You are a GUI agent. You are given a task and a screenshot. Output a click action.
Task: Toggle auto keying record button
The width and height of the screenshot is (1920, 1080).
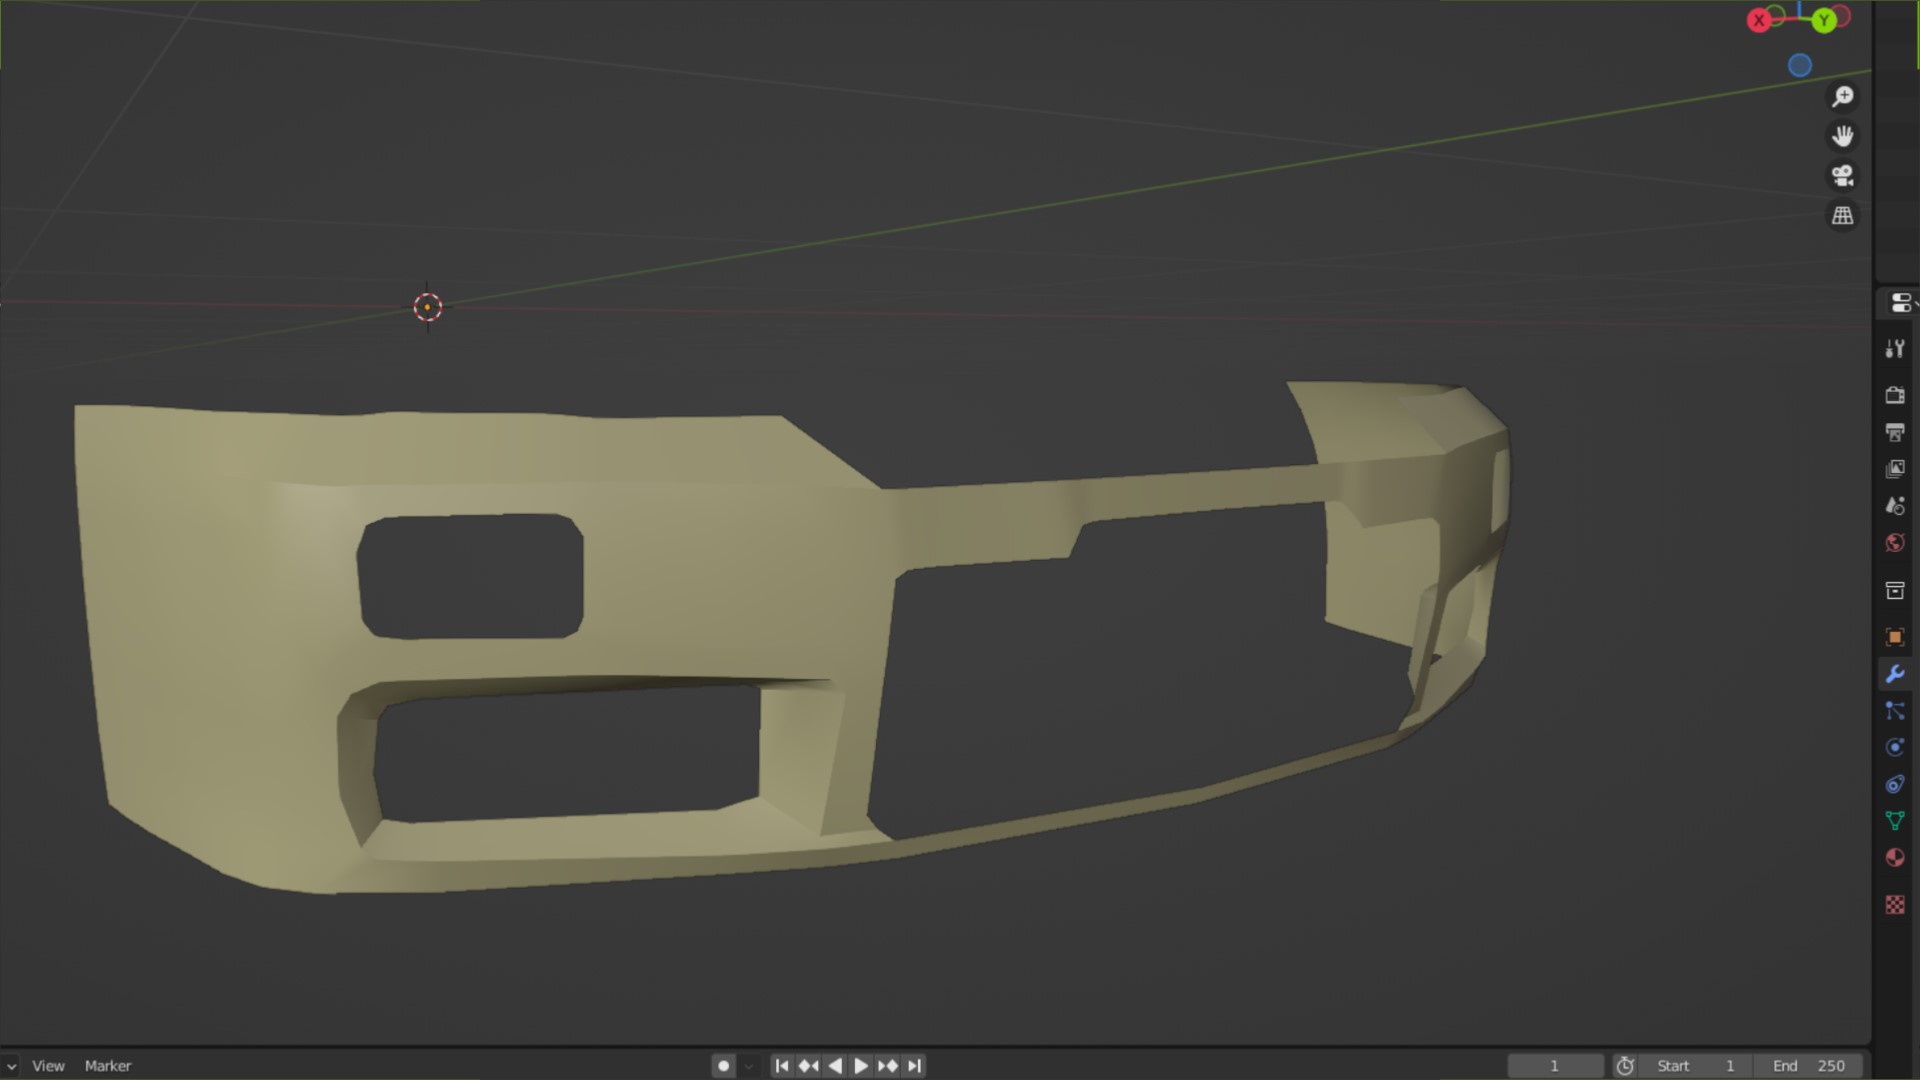[x=724, y=1066]
